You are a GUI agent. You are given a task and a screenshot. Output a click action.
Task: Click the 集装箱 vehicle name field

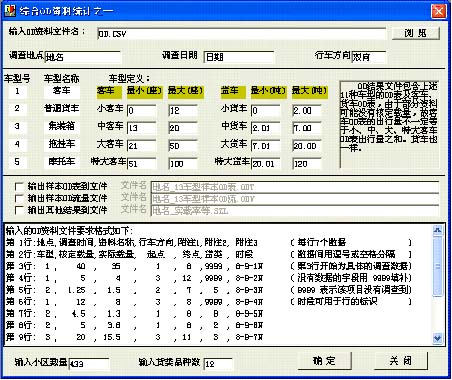[62, 126]
